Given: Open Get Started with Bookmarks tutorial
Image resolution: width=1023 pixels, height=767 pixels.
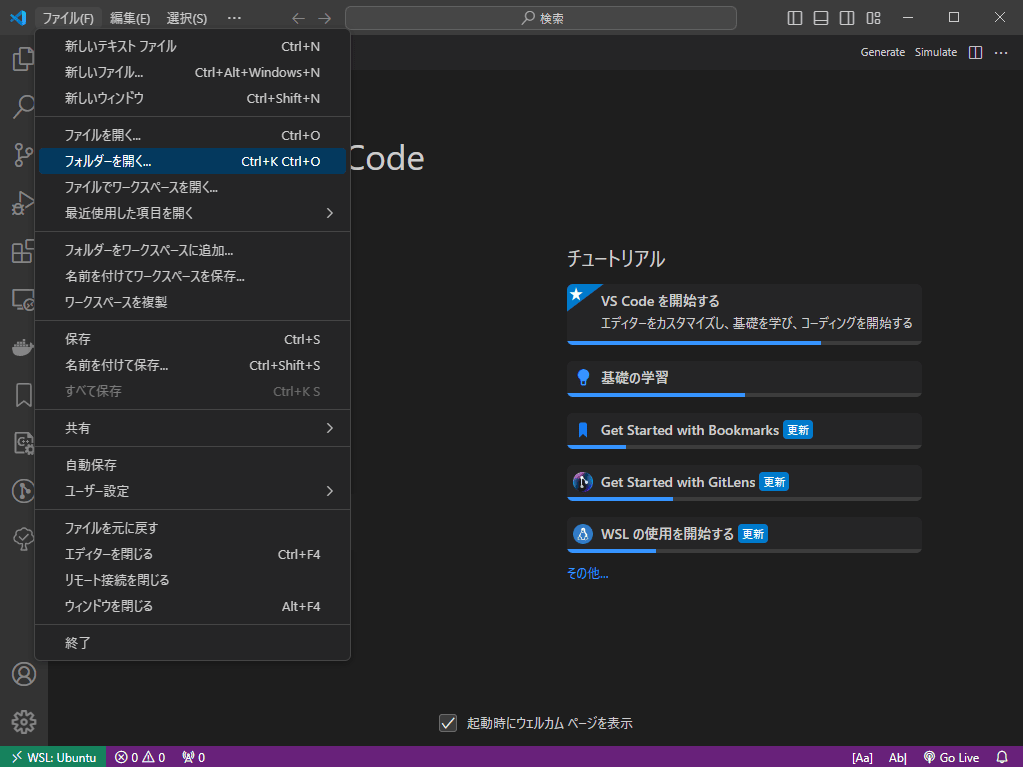Looking at the screenshot, I should click(744, 431).
